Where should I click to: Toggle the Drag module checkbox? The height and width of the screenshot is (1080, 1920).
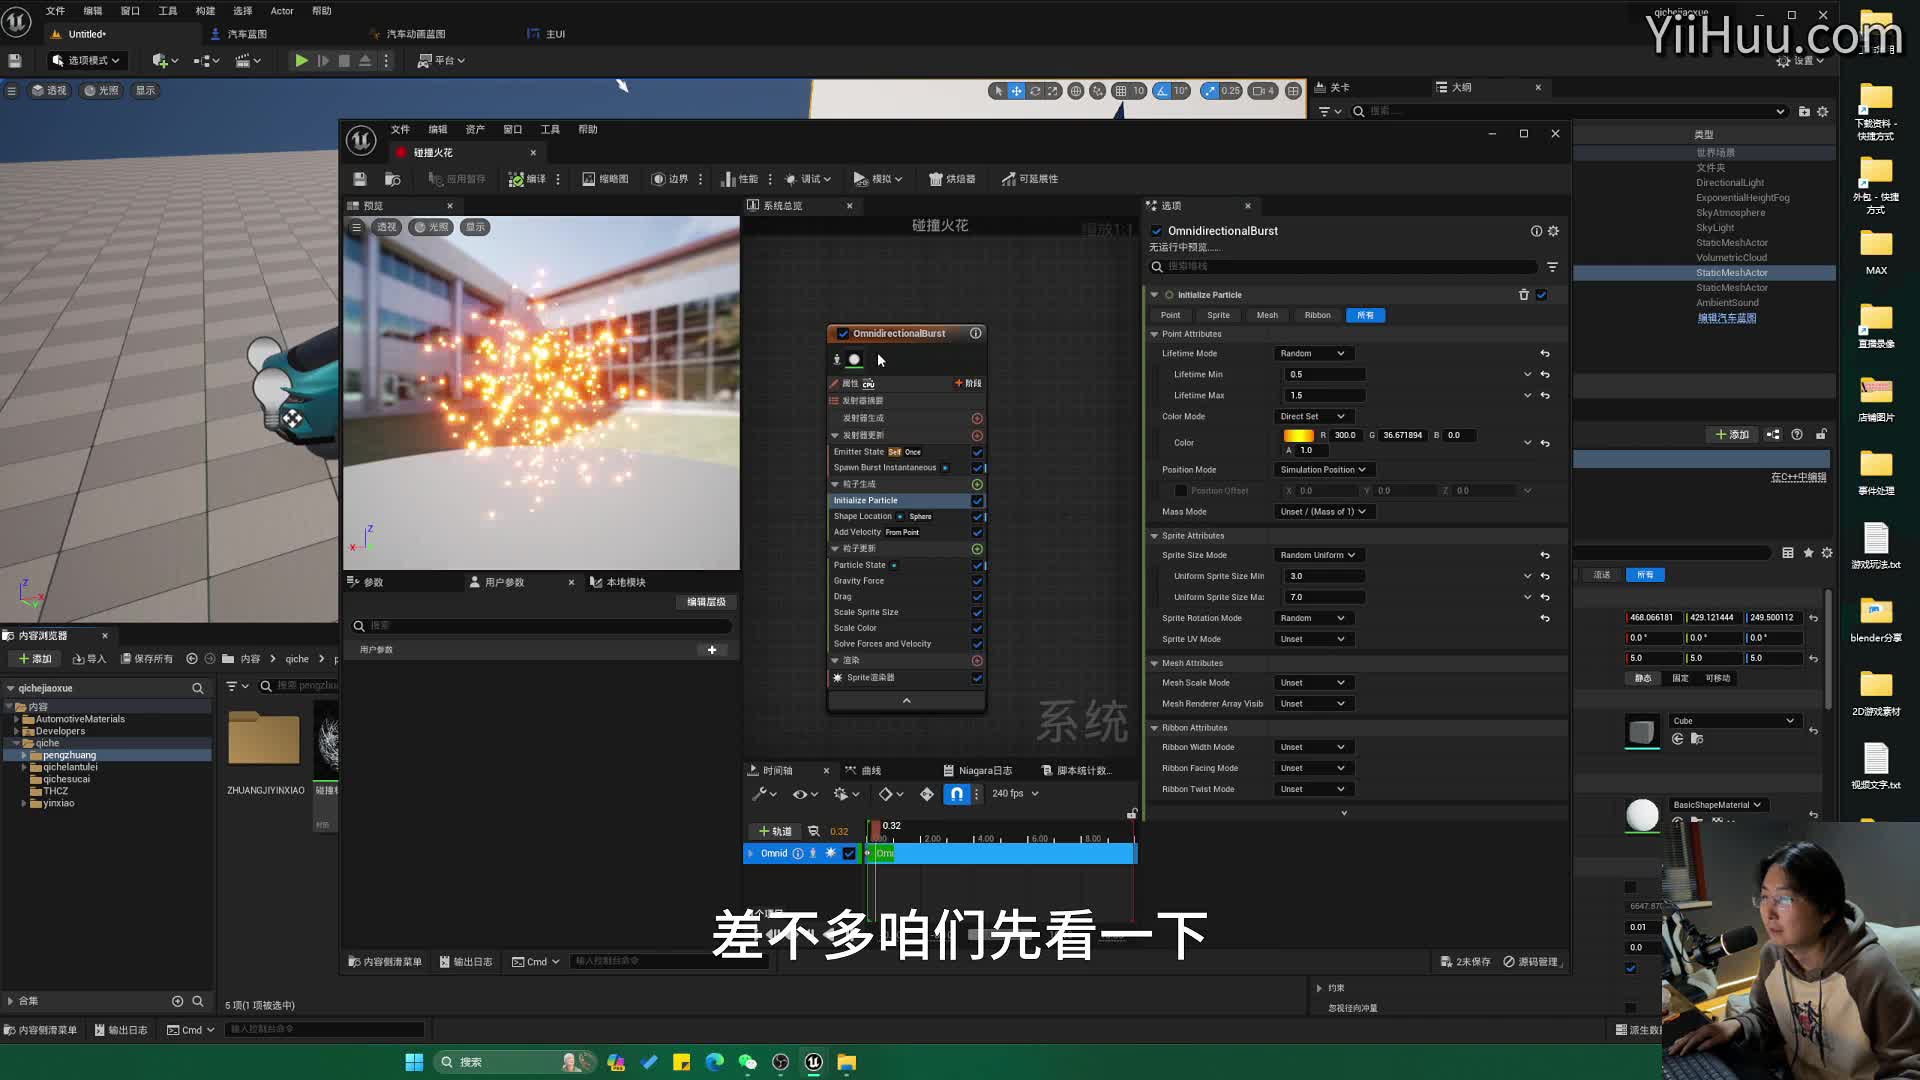(977, 597)
